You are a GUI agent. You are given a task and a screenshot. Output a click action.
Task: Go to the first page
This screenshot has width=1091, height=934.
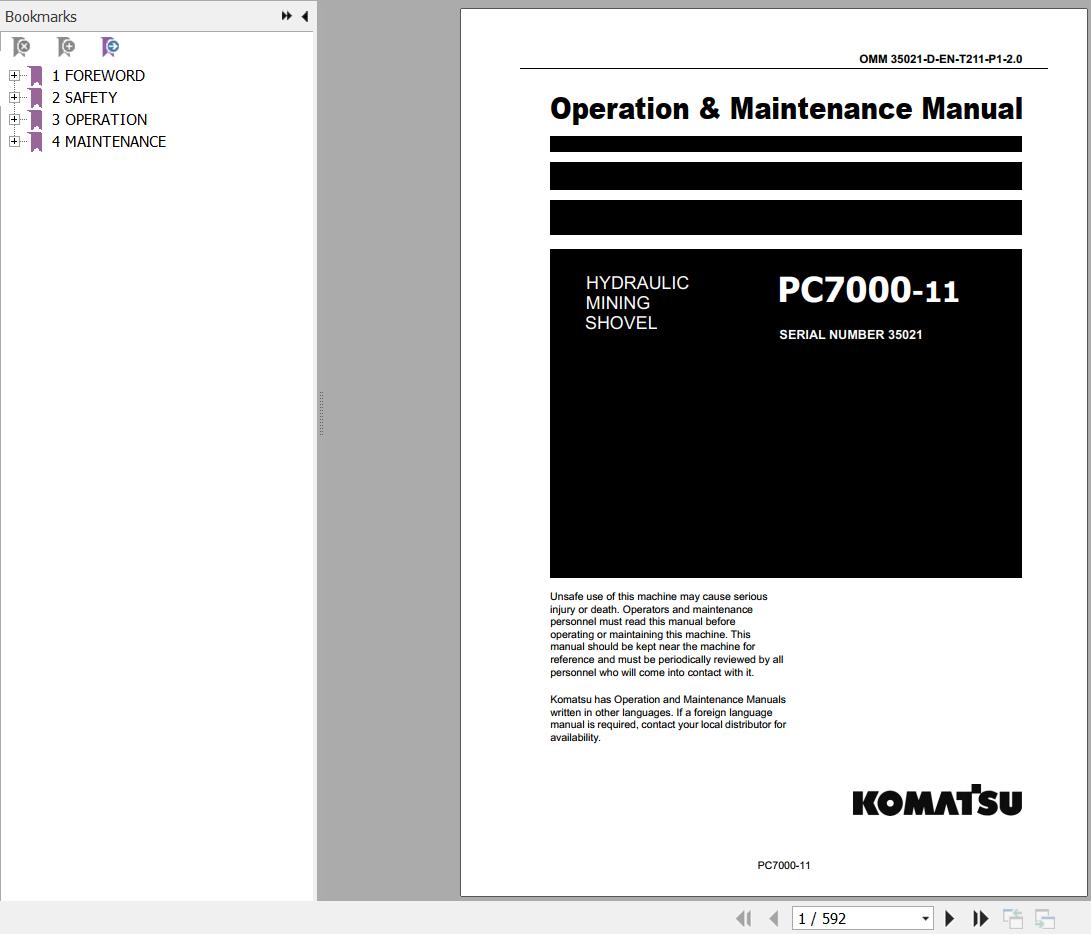(x=744, y=919)
